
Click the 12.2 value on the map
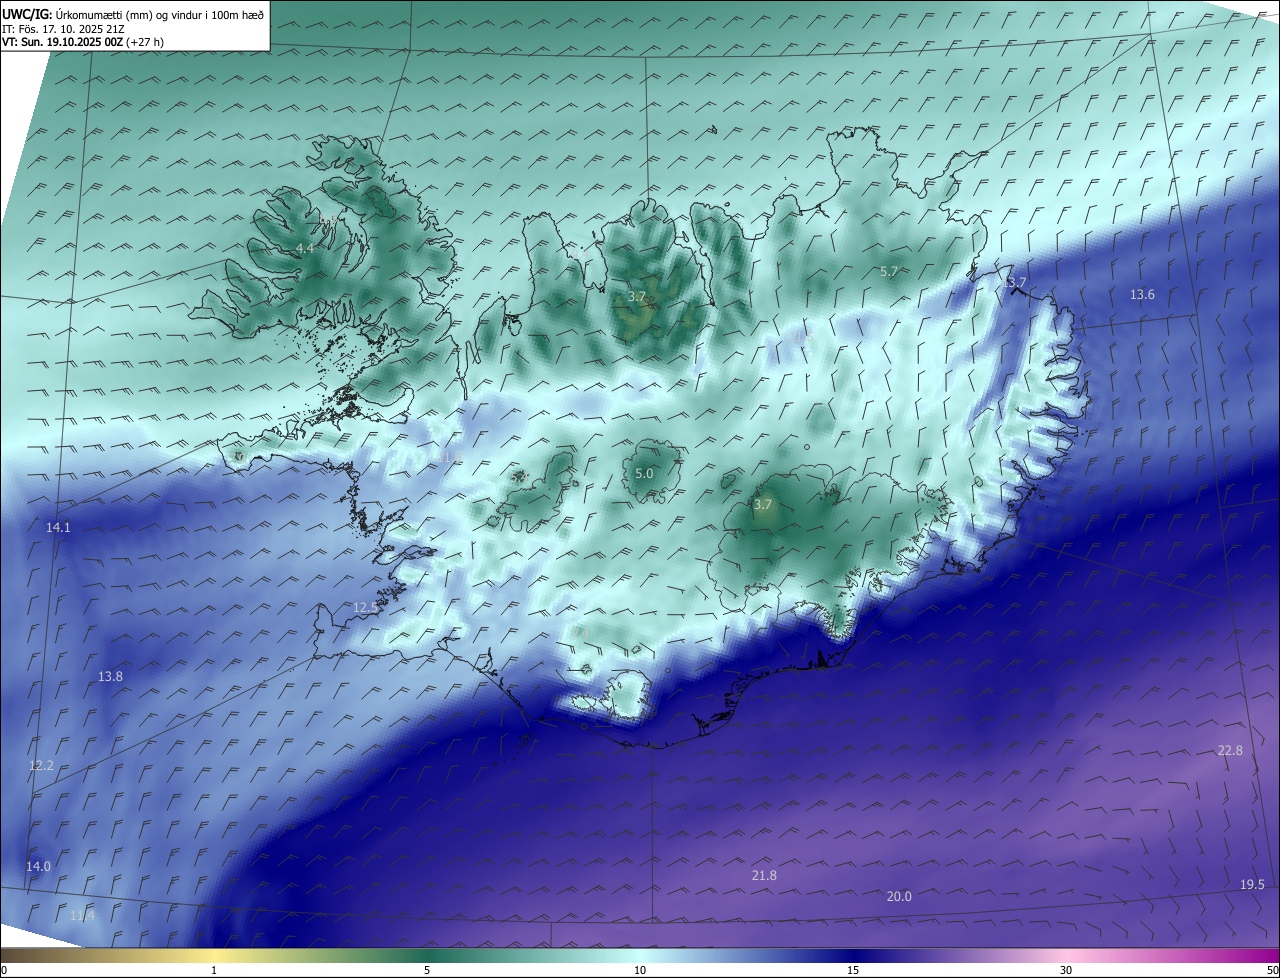click(41, 765)
